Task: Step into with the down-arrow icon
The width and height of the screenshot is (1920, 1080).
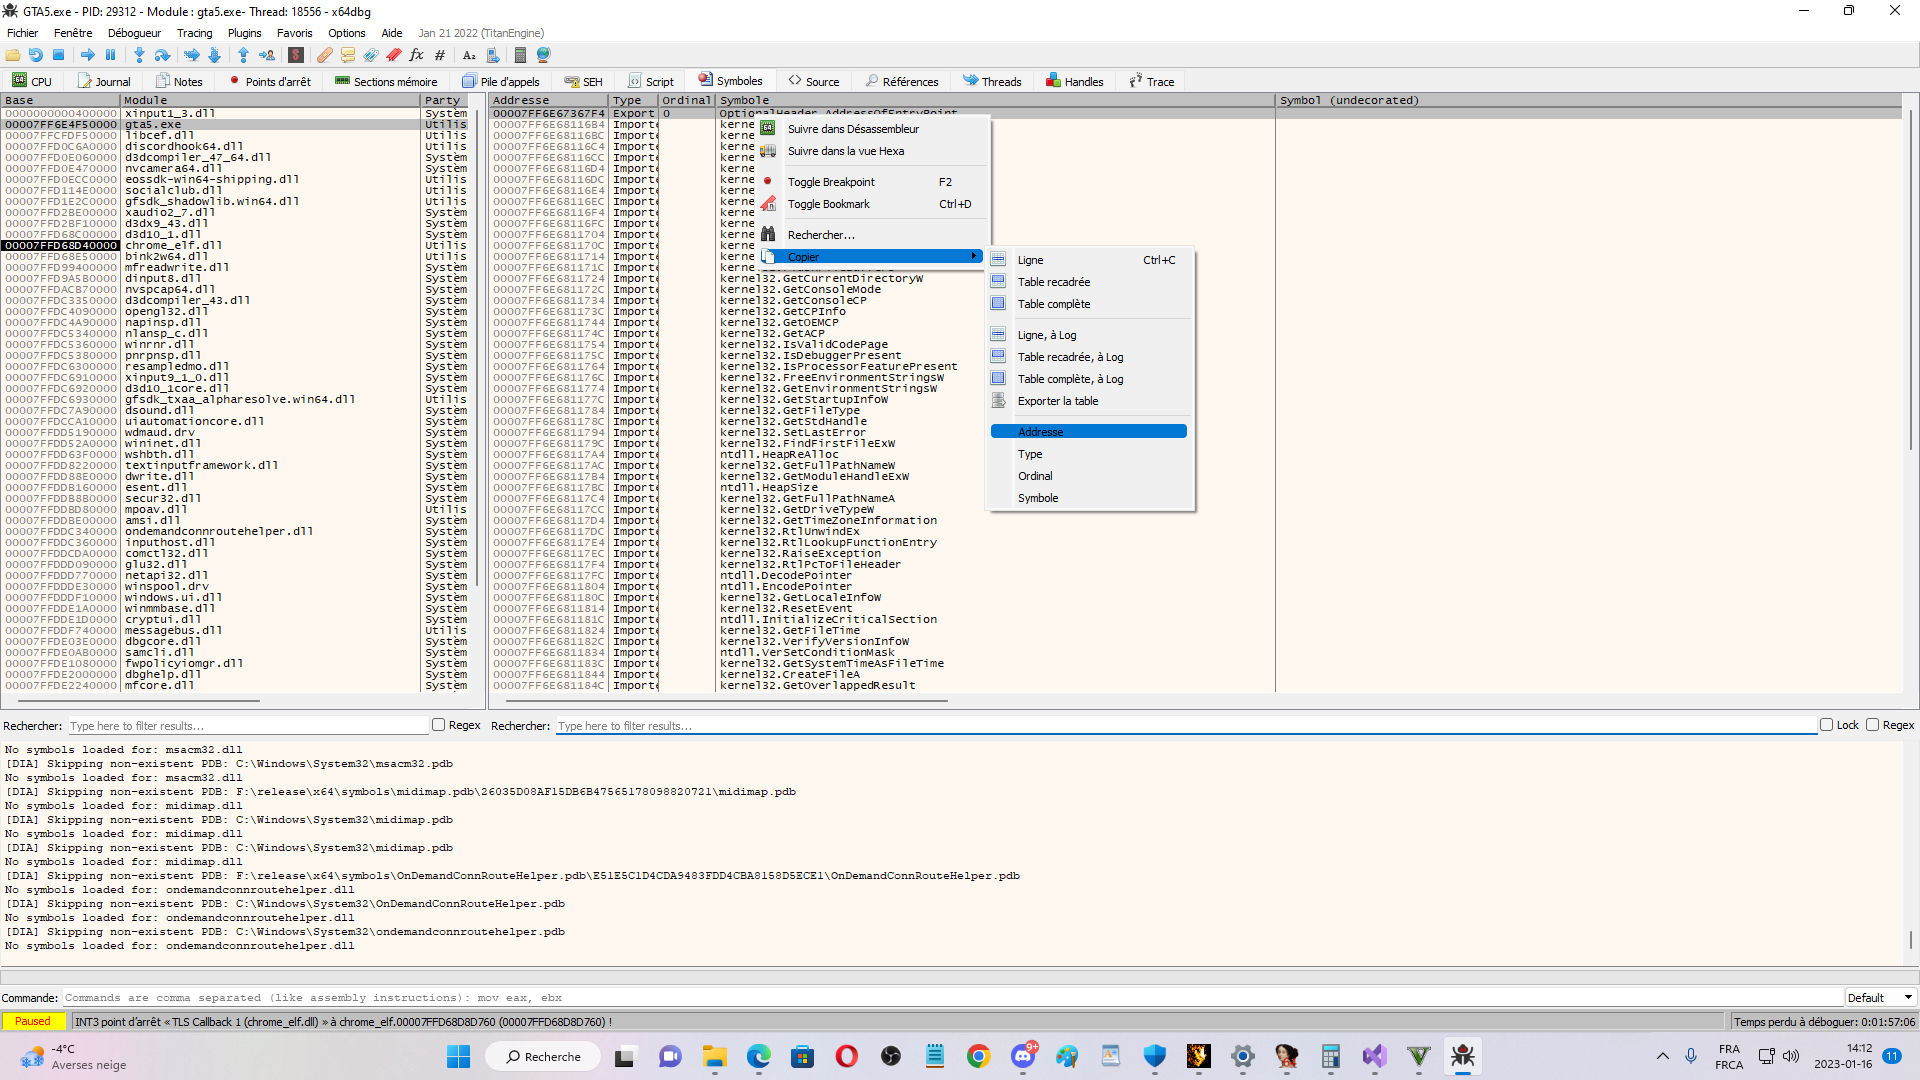Action: click(139, 55)
